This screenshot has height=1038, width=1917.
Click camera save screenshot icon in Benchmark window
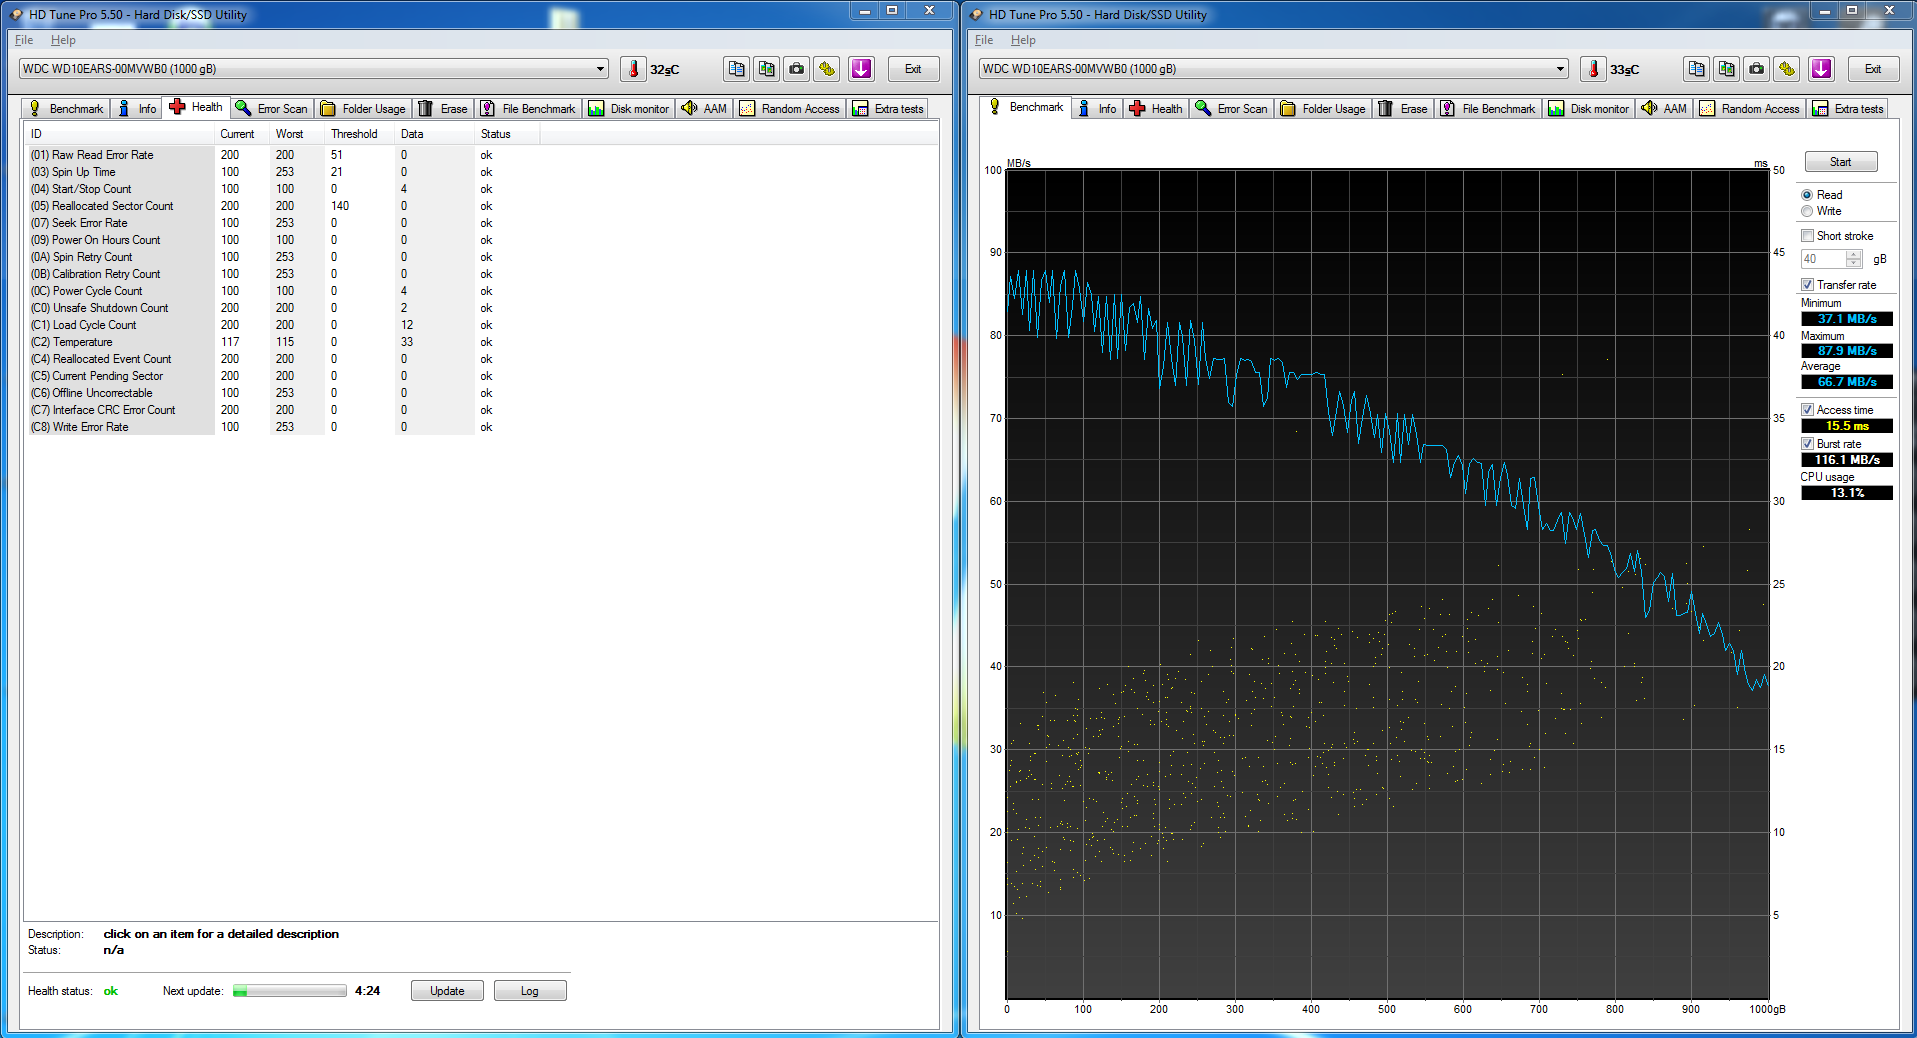tap(1757, 69)
